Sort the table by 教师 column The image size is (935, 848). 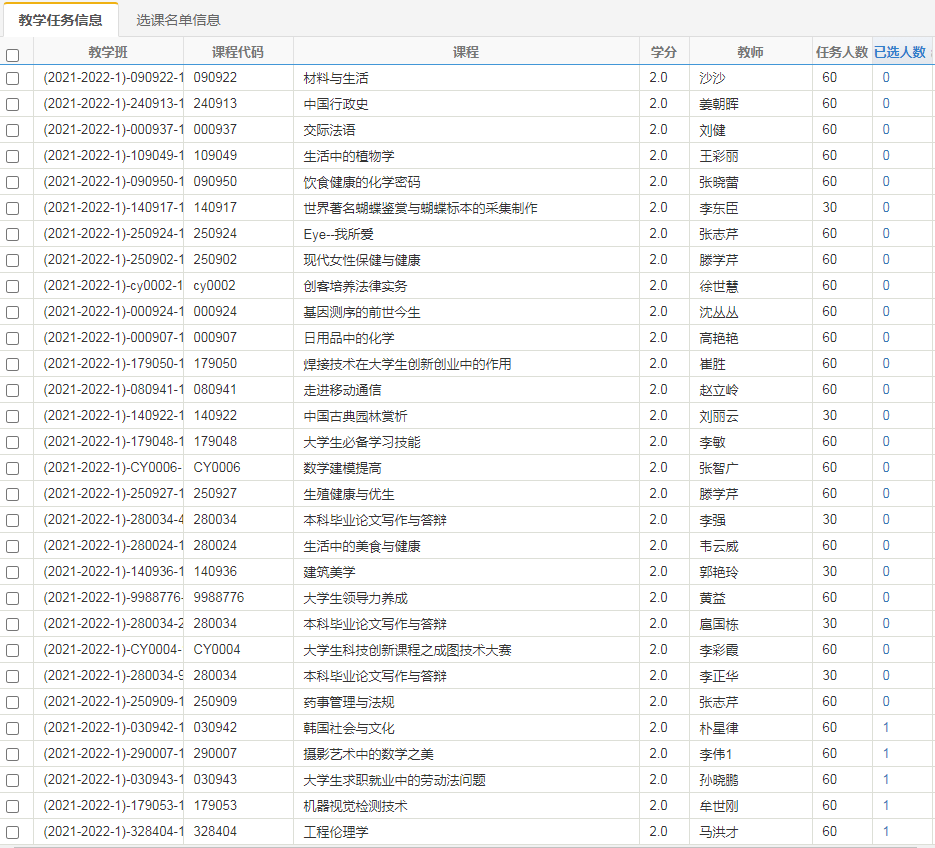pos(750,52)
